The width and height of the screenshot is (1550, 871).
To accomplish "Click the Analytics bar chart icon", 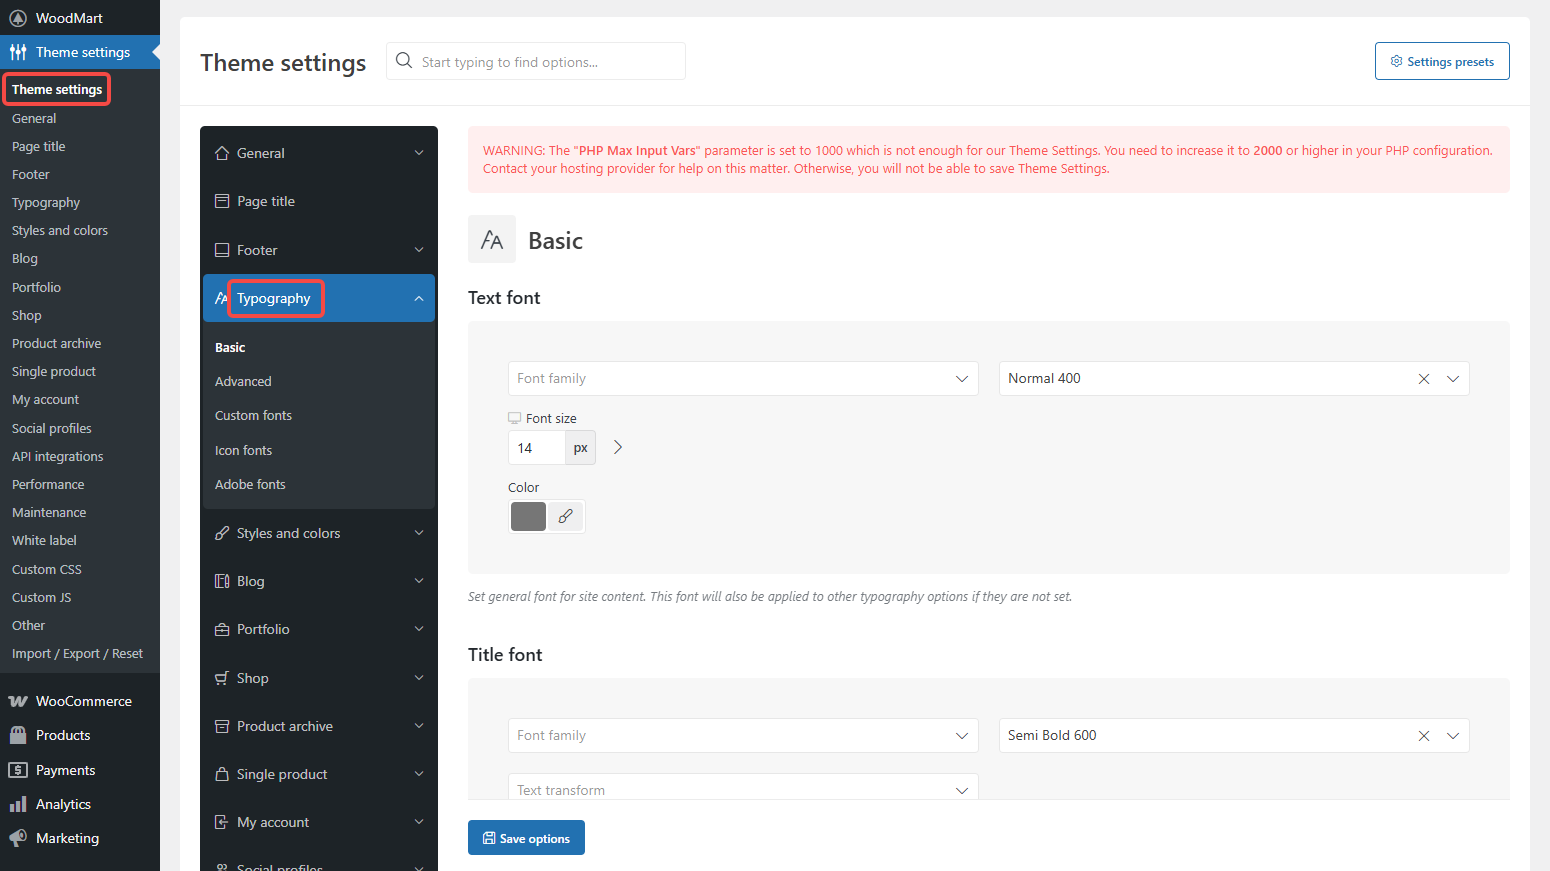I will [18, 804].
